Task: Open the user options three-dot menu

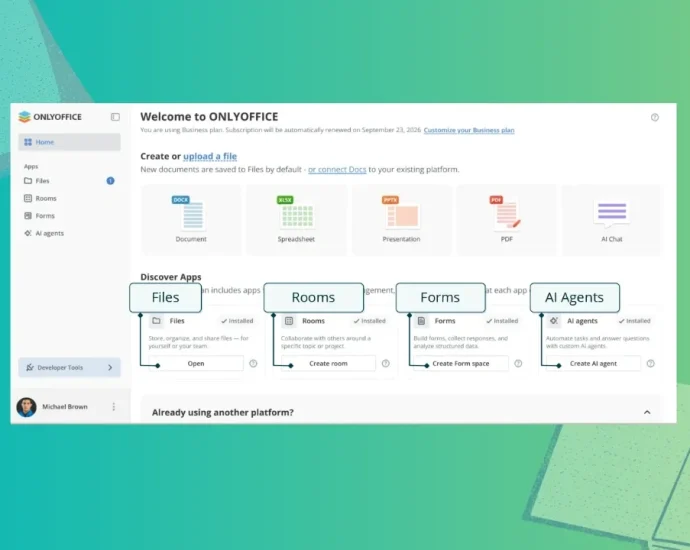Action: (x=114, y=407)
